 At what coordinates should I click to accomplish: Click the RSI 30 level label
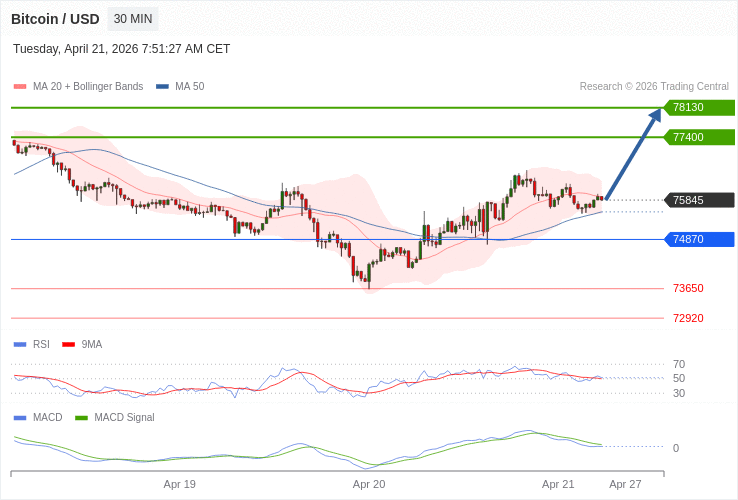[x=679, y=393]
